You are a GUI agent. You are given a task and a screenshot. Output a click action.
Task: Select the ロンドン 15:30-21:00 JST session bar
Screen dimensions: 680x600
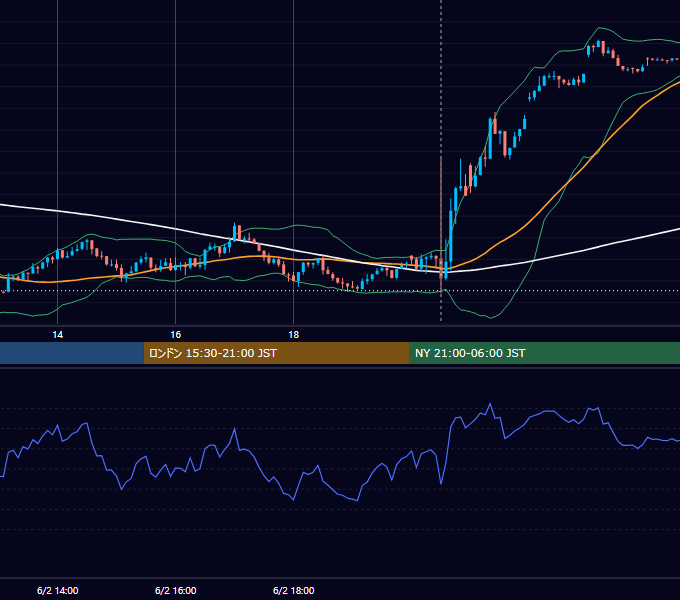276,353
